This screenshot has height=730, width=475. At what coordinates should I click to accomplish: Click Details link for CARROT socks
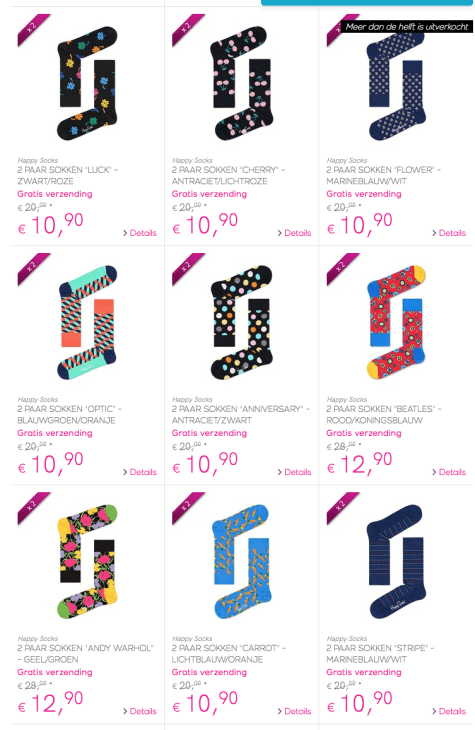point(294,711)
